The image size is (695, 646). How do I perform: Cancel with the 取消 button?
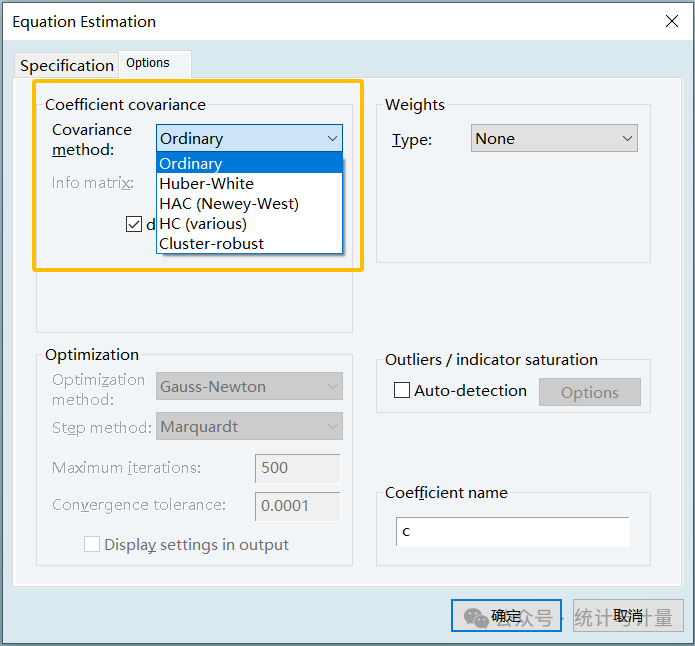click(x=628, y=615)
